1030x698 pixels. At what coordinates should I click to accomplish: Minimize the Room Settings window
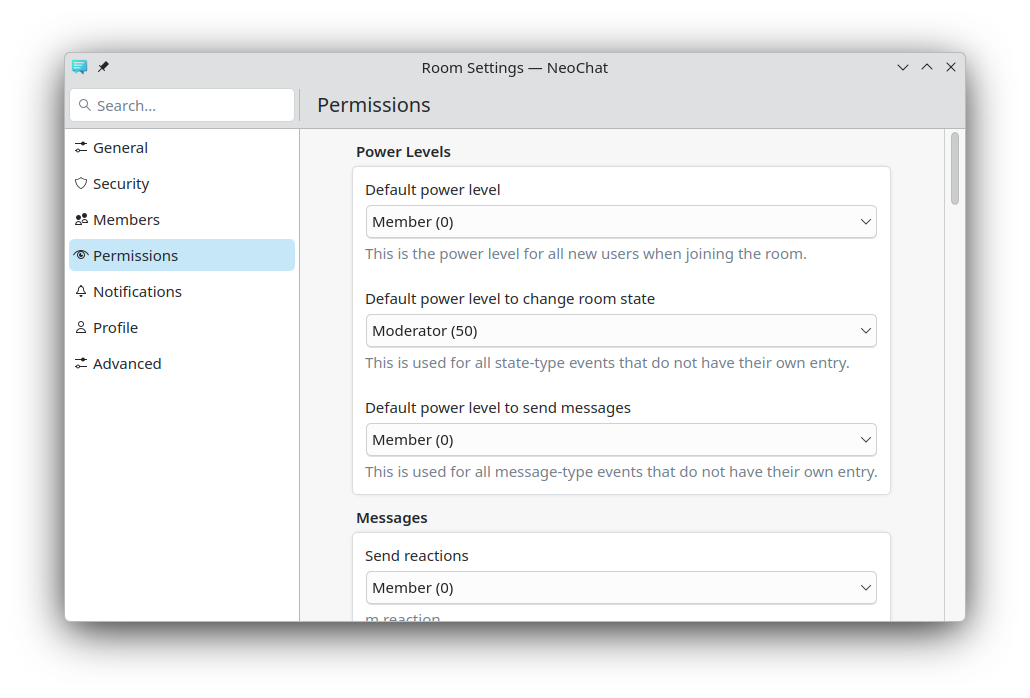(903, 67)
